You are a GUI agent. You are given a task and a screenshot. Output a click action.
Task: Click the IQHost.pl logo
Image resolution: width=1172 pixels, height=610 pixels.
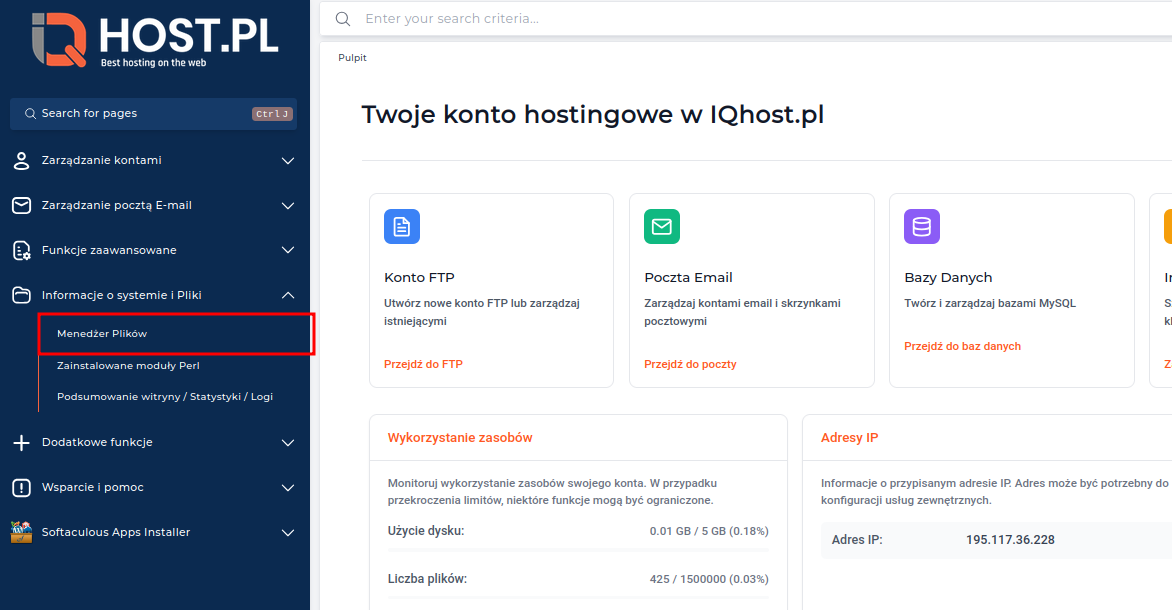pos(155,38)
